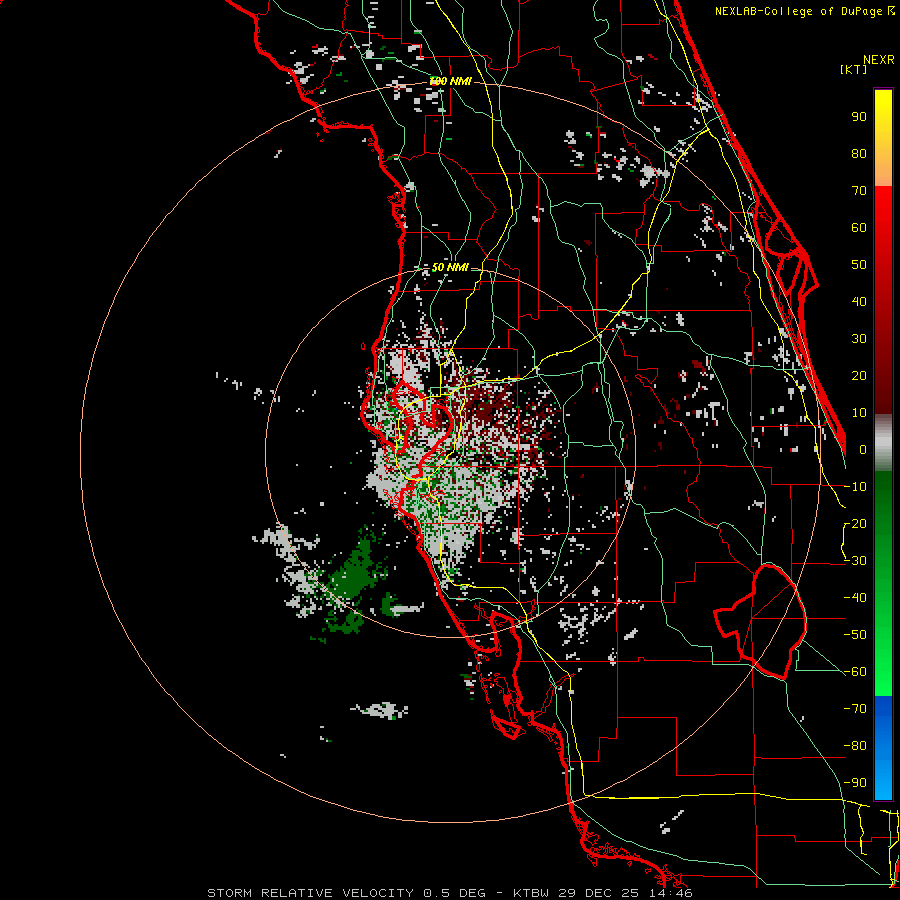Click the 0.5 DEG elevation text
Image resolution: width=900 pixels, height=900 pixels.
pos(455,893)
